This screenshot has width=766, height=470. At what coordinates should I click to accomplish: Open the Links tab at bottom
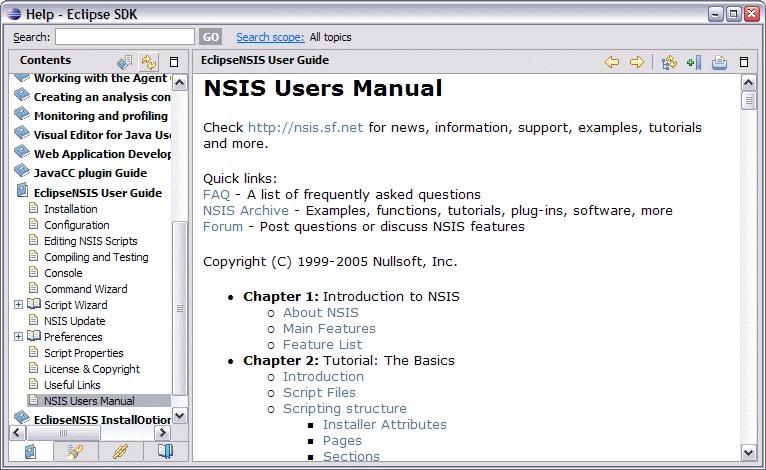pyautogui.click(x=120, y=451)
